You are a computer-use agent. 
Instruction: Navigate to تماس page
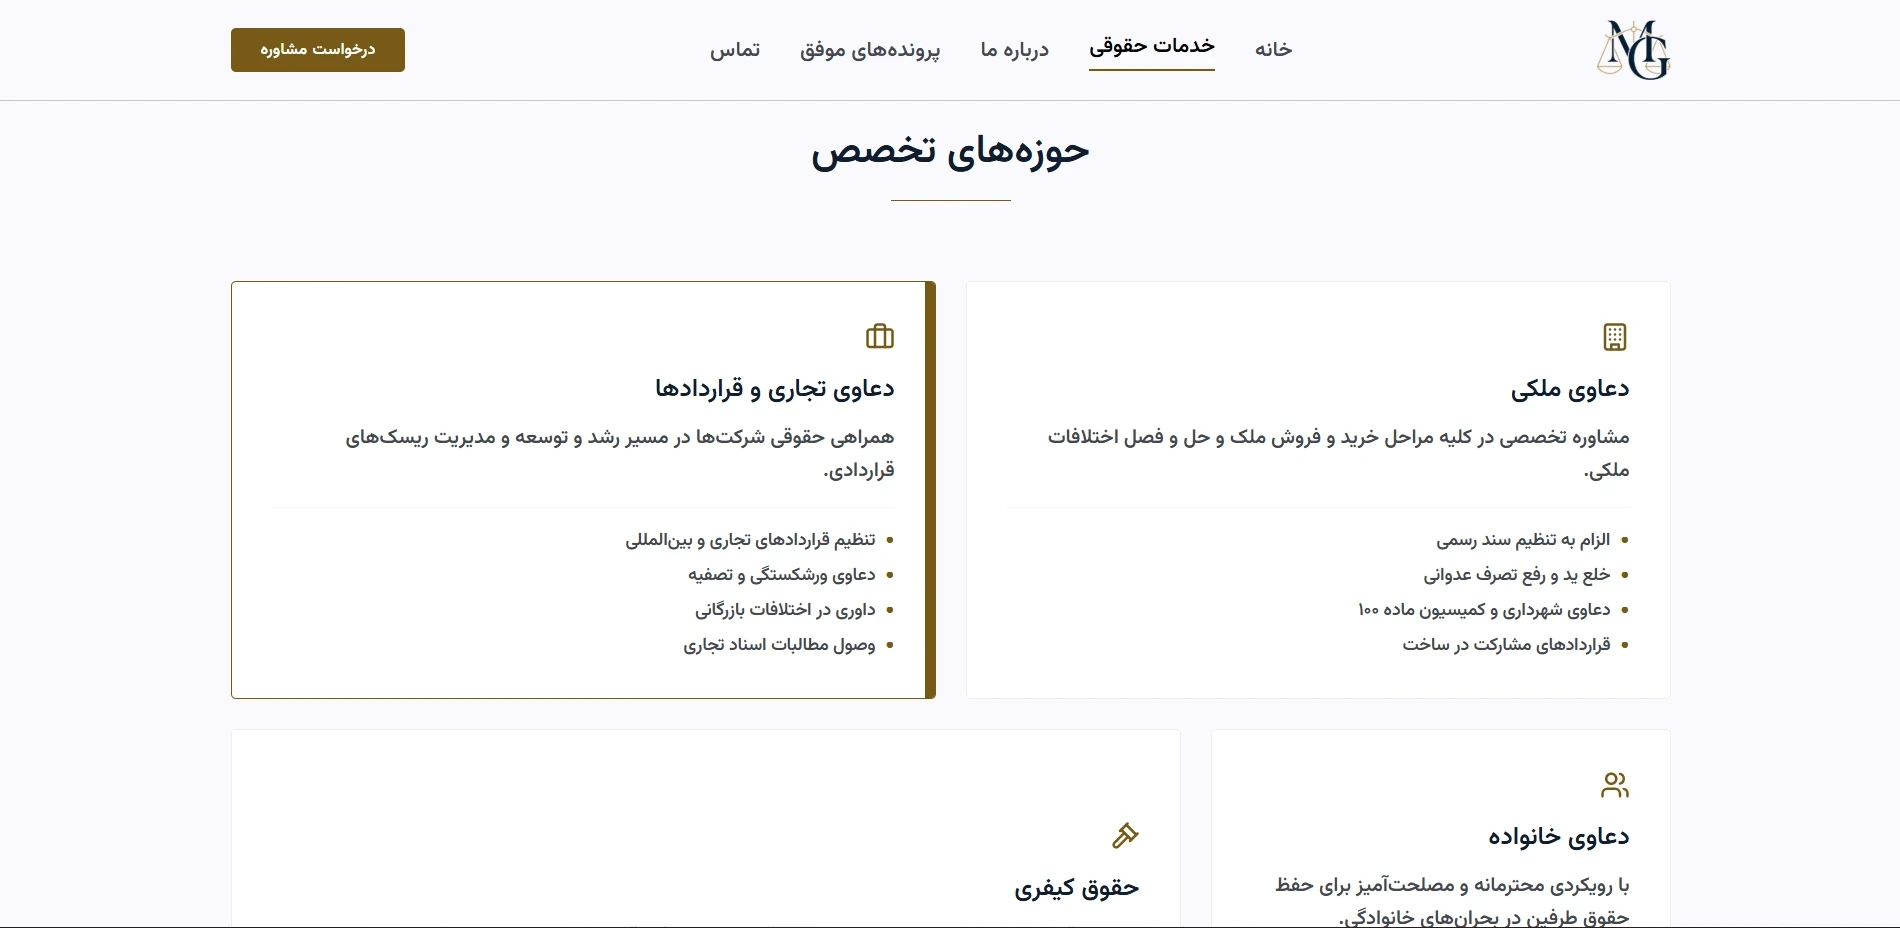pos(735,49)
